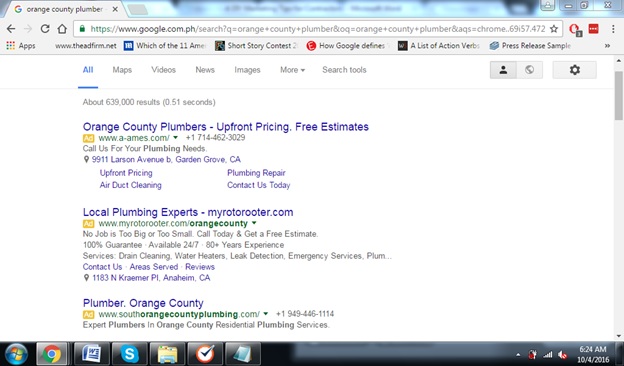Open the Apps shortcut in bookmarks bar
The image size is (624, 366).
click(x=21, y=46)
